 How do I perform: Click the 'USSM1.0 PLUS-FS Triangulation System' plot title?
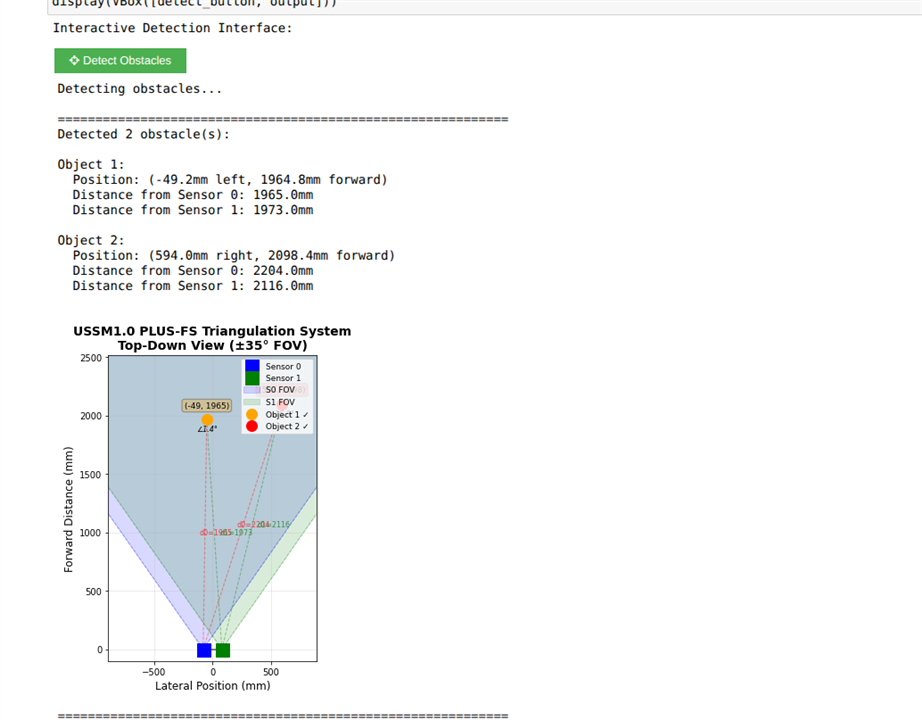[212, 331]
